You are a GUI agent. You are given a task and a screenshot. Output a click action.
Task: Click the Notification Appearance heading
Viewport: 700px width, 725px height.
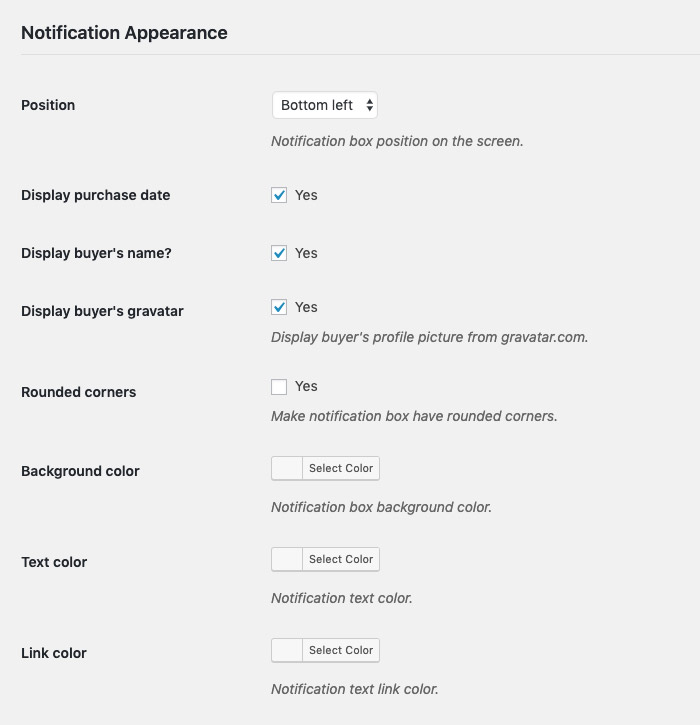(124, 33)
